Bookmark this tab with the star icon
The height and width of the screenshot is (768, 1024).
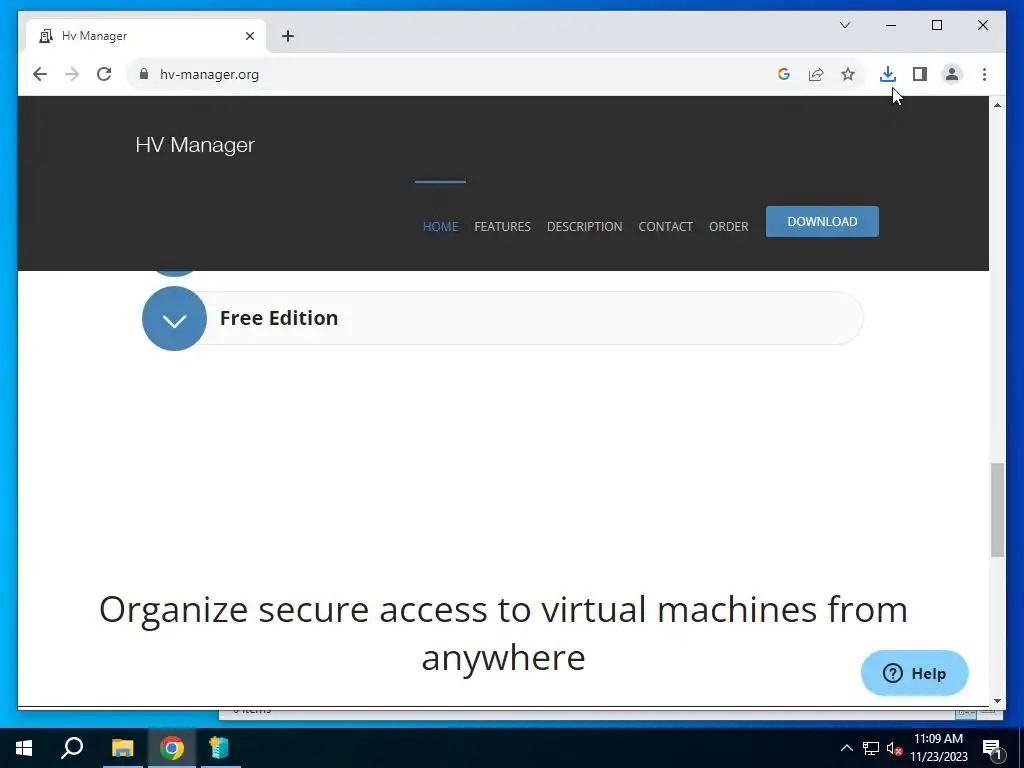point(848,74)
